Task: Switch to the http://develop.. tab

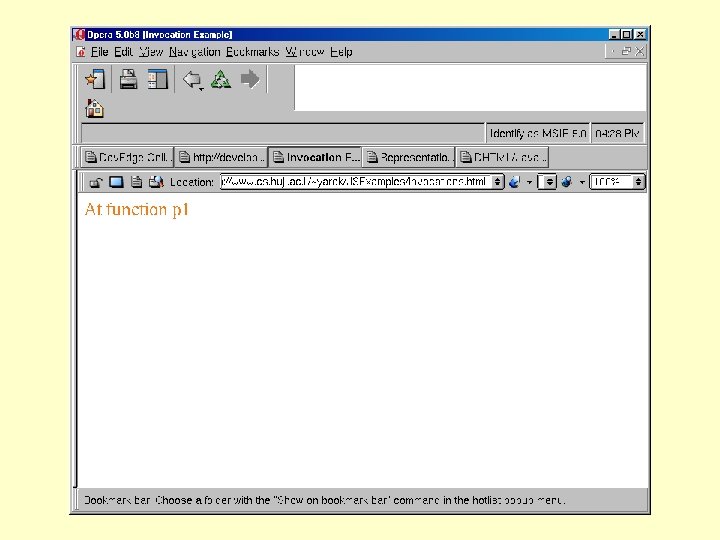Action: click(221, 158)
